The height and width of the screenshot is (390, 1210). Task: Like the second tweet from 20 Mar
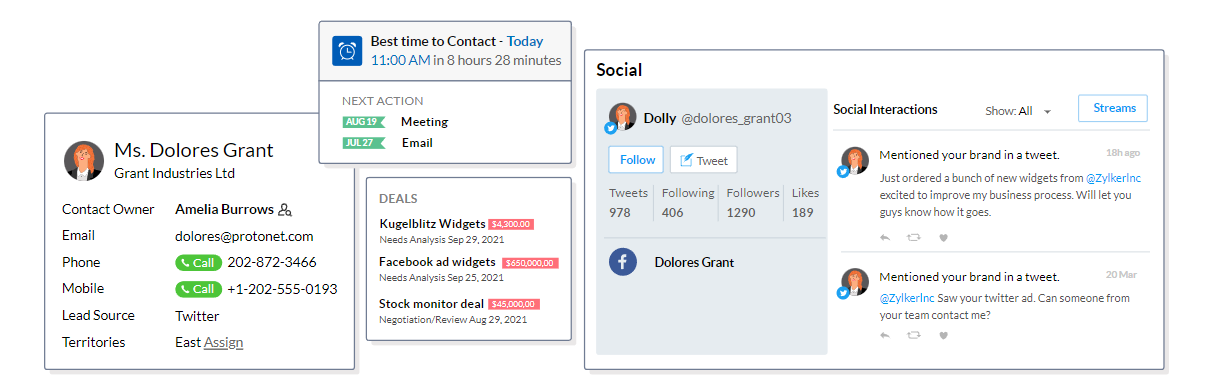pyautogui.click(x=943, y=335)
